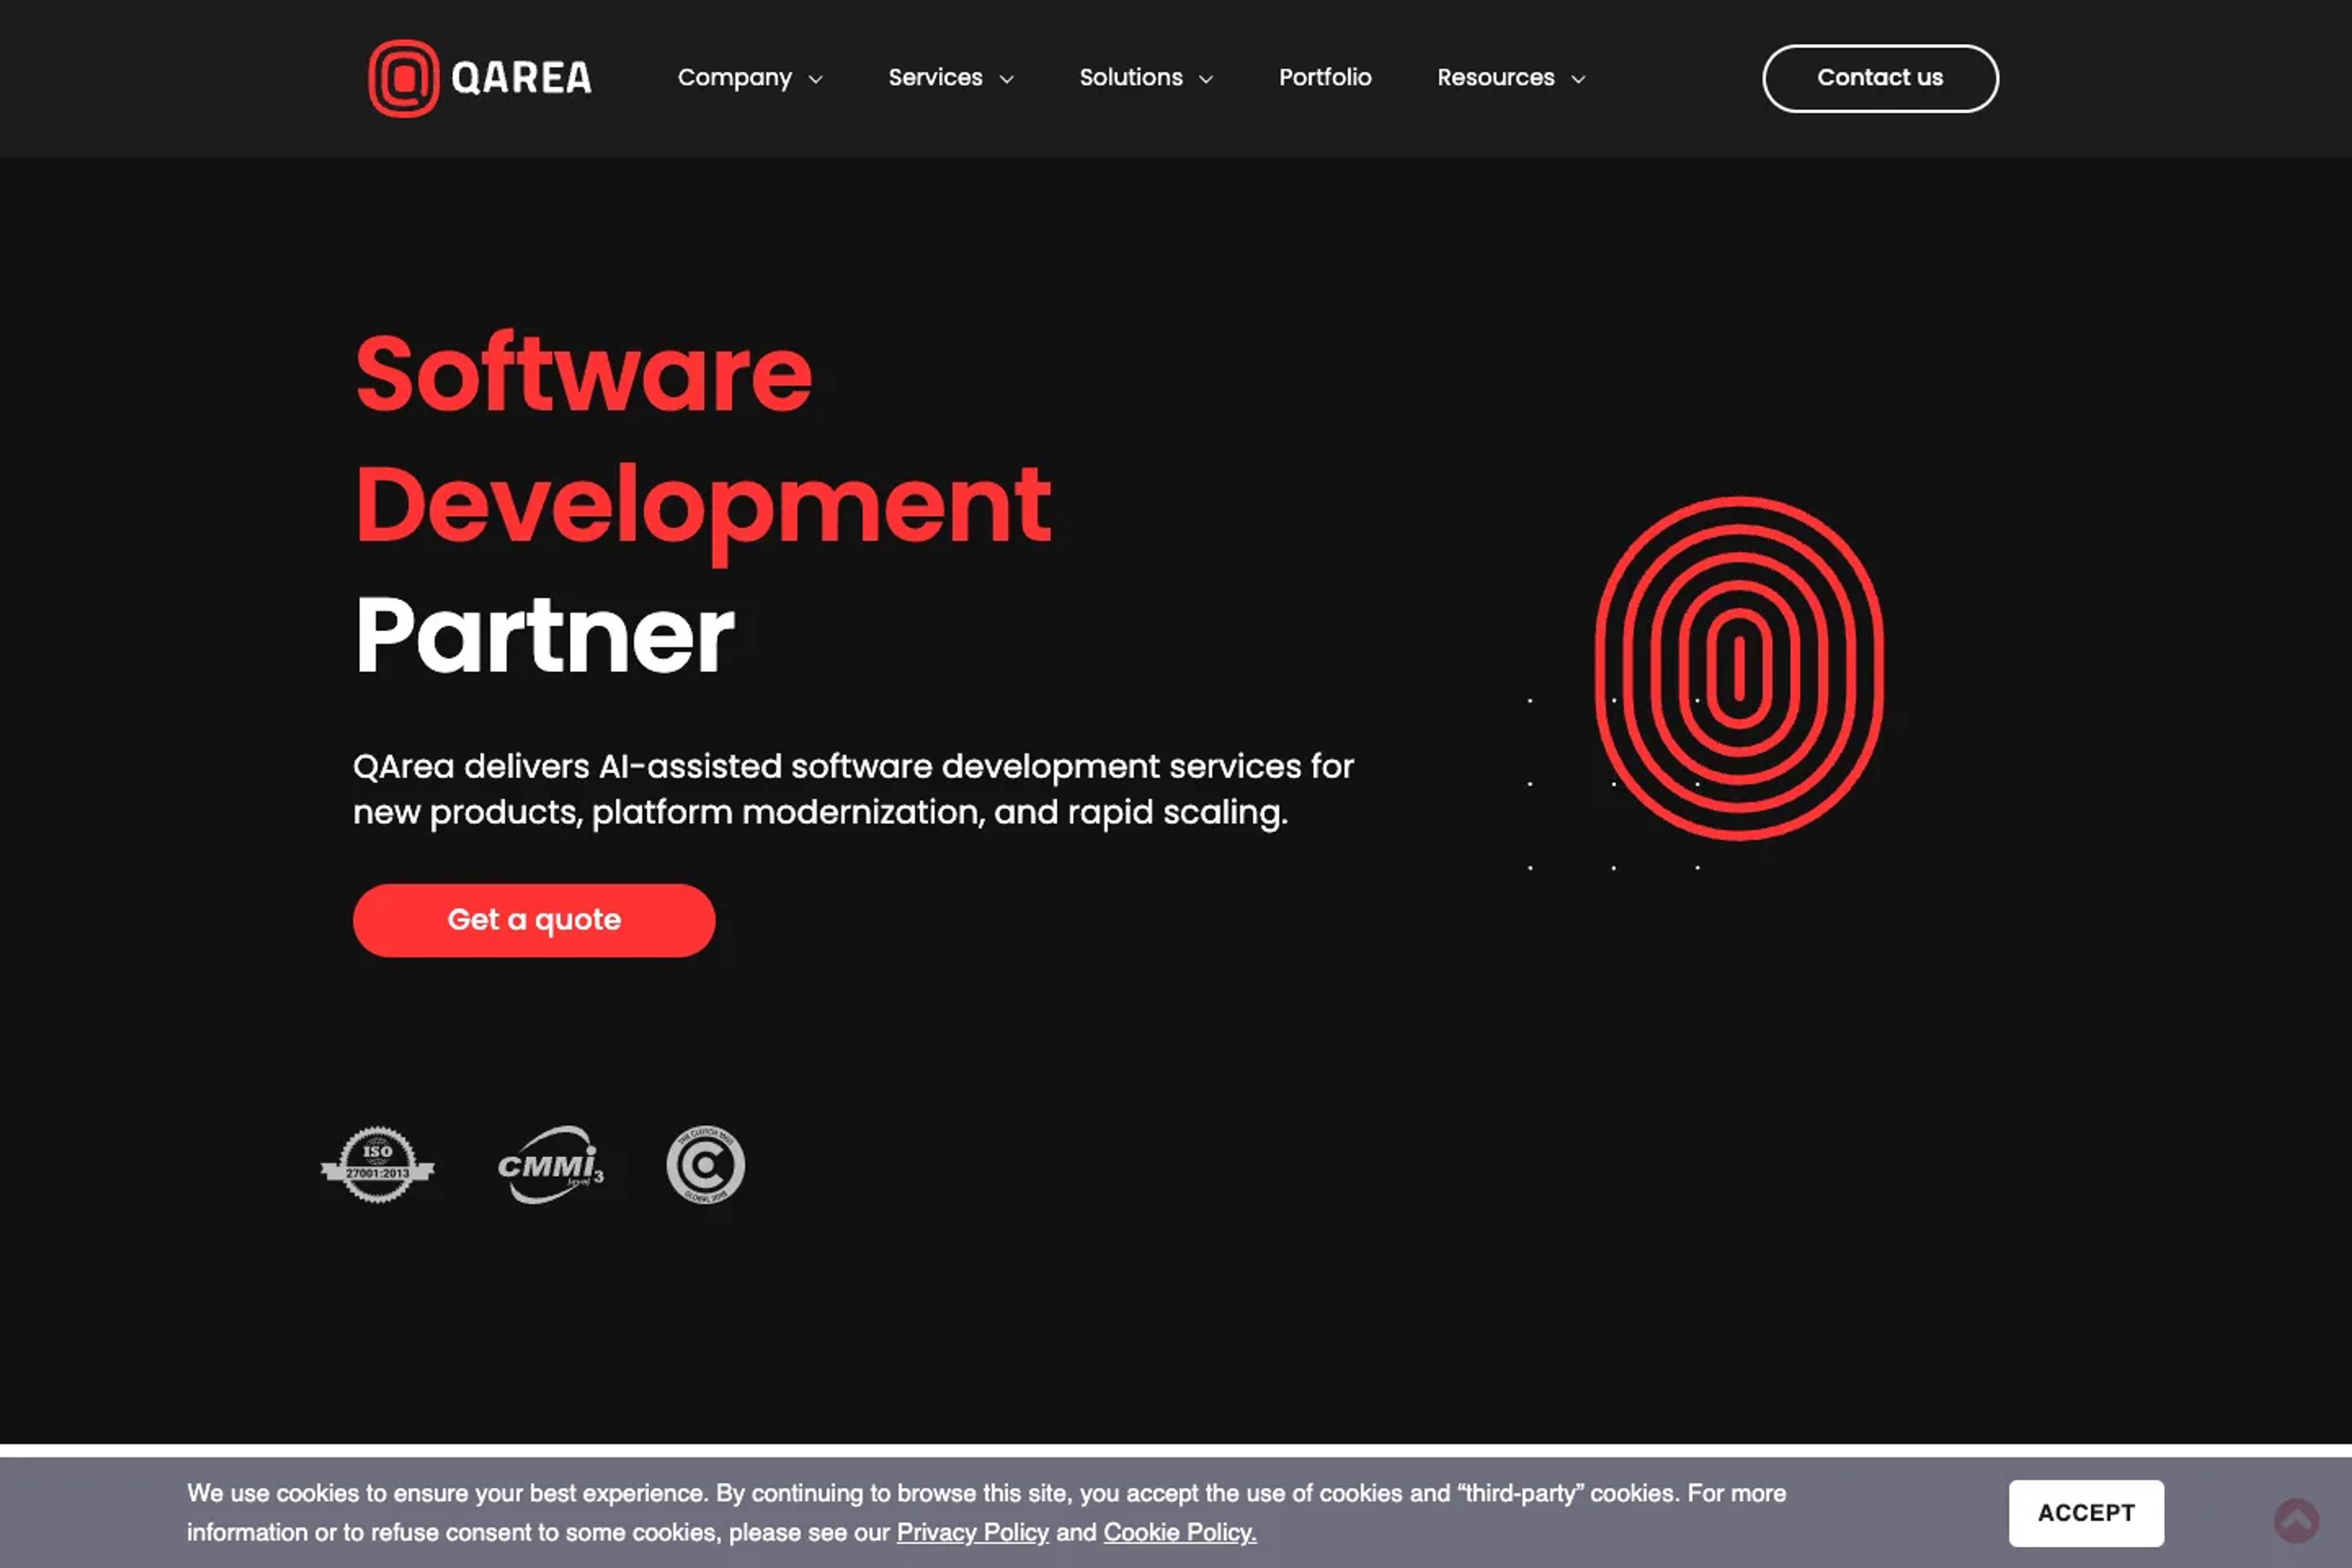Viewport: 2352px width, 1568px height.
Task: Open the Cookie Policy link
Action: tap(1180, 1532)
